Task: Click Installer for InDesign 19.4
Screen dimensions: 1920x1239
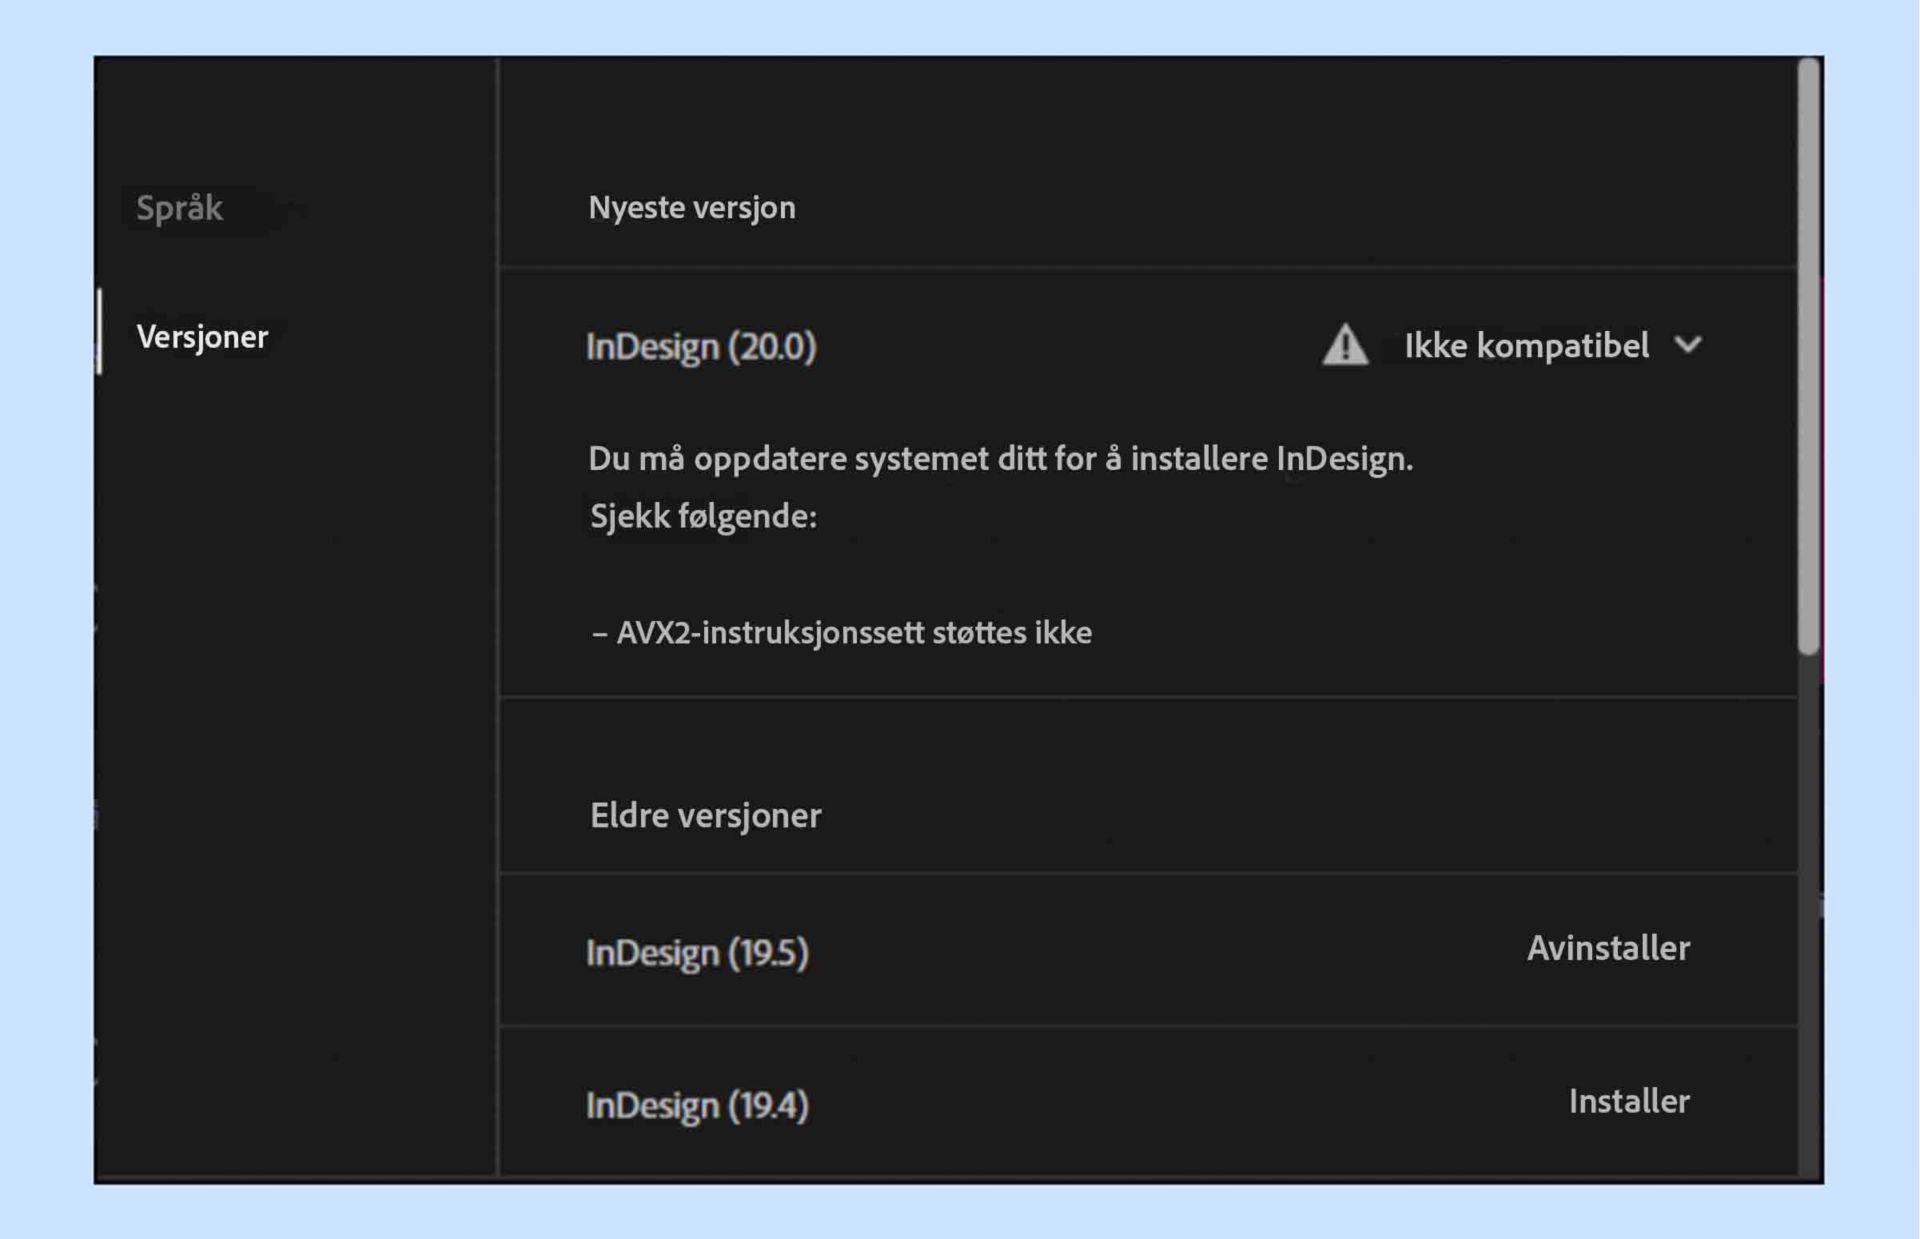Action: (x=1628, y=1101)
